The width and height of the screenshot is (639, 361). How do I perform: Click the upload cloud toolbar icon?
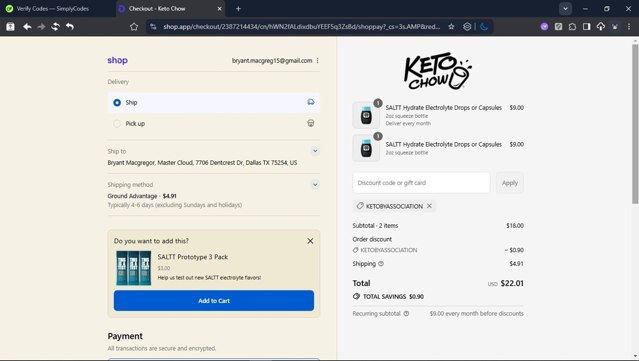tap(601, 27)
